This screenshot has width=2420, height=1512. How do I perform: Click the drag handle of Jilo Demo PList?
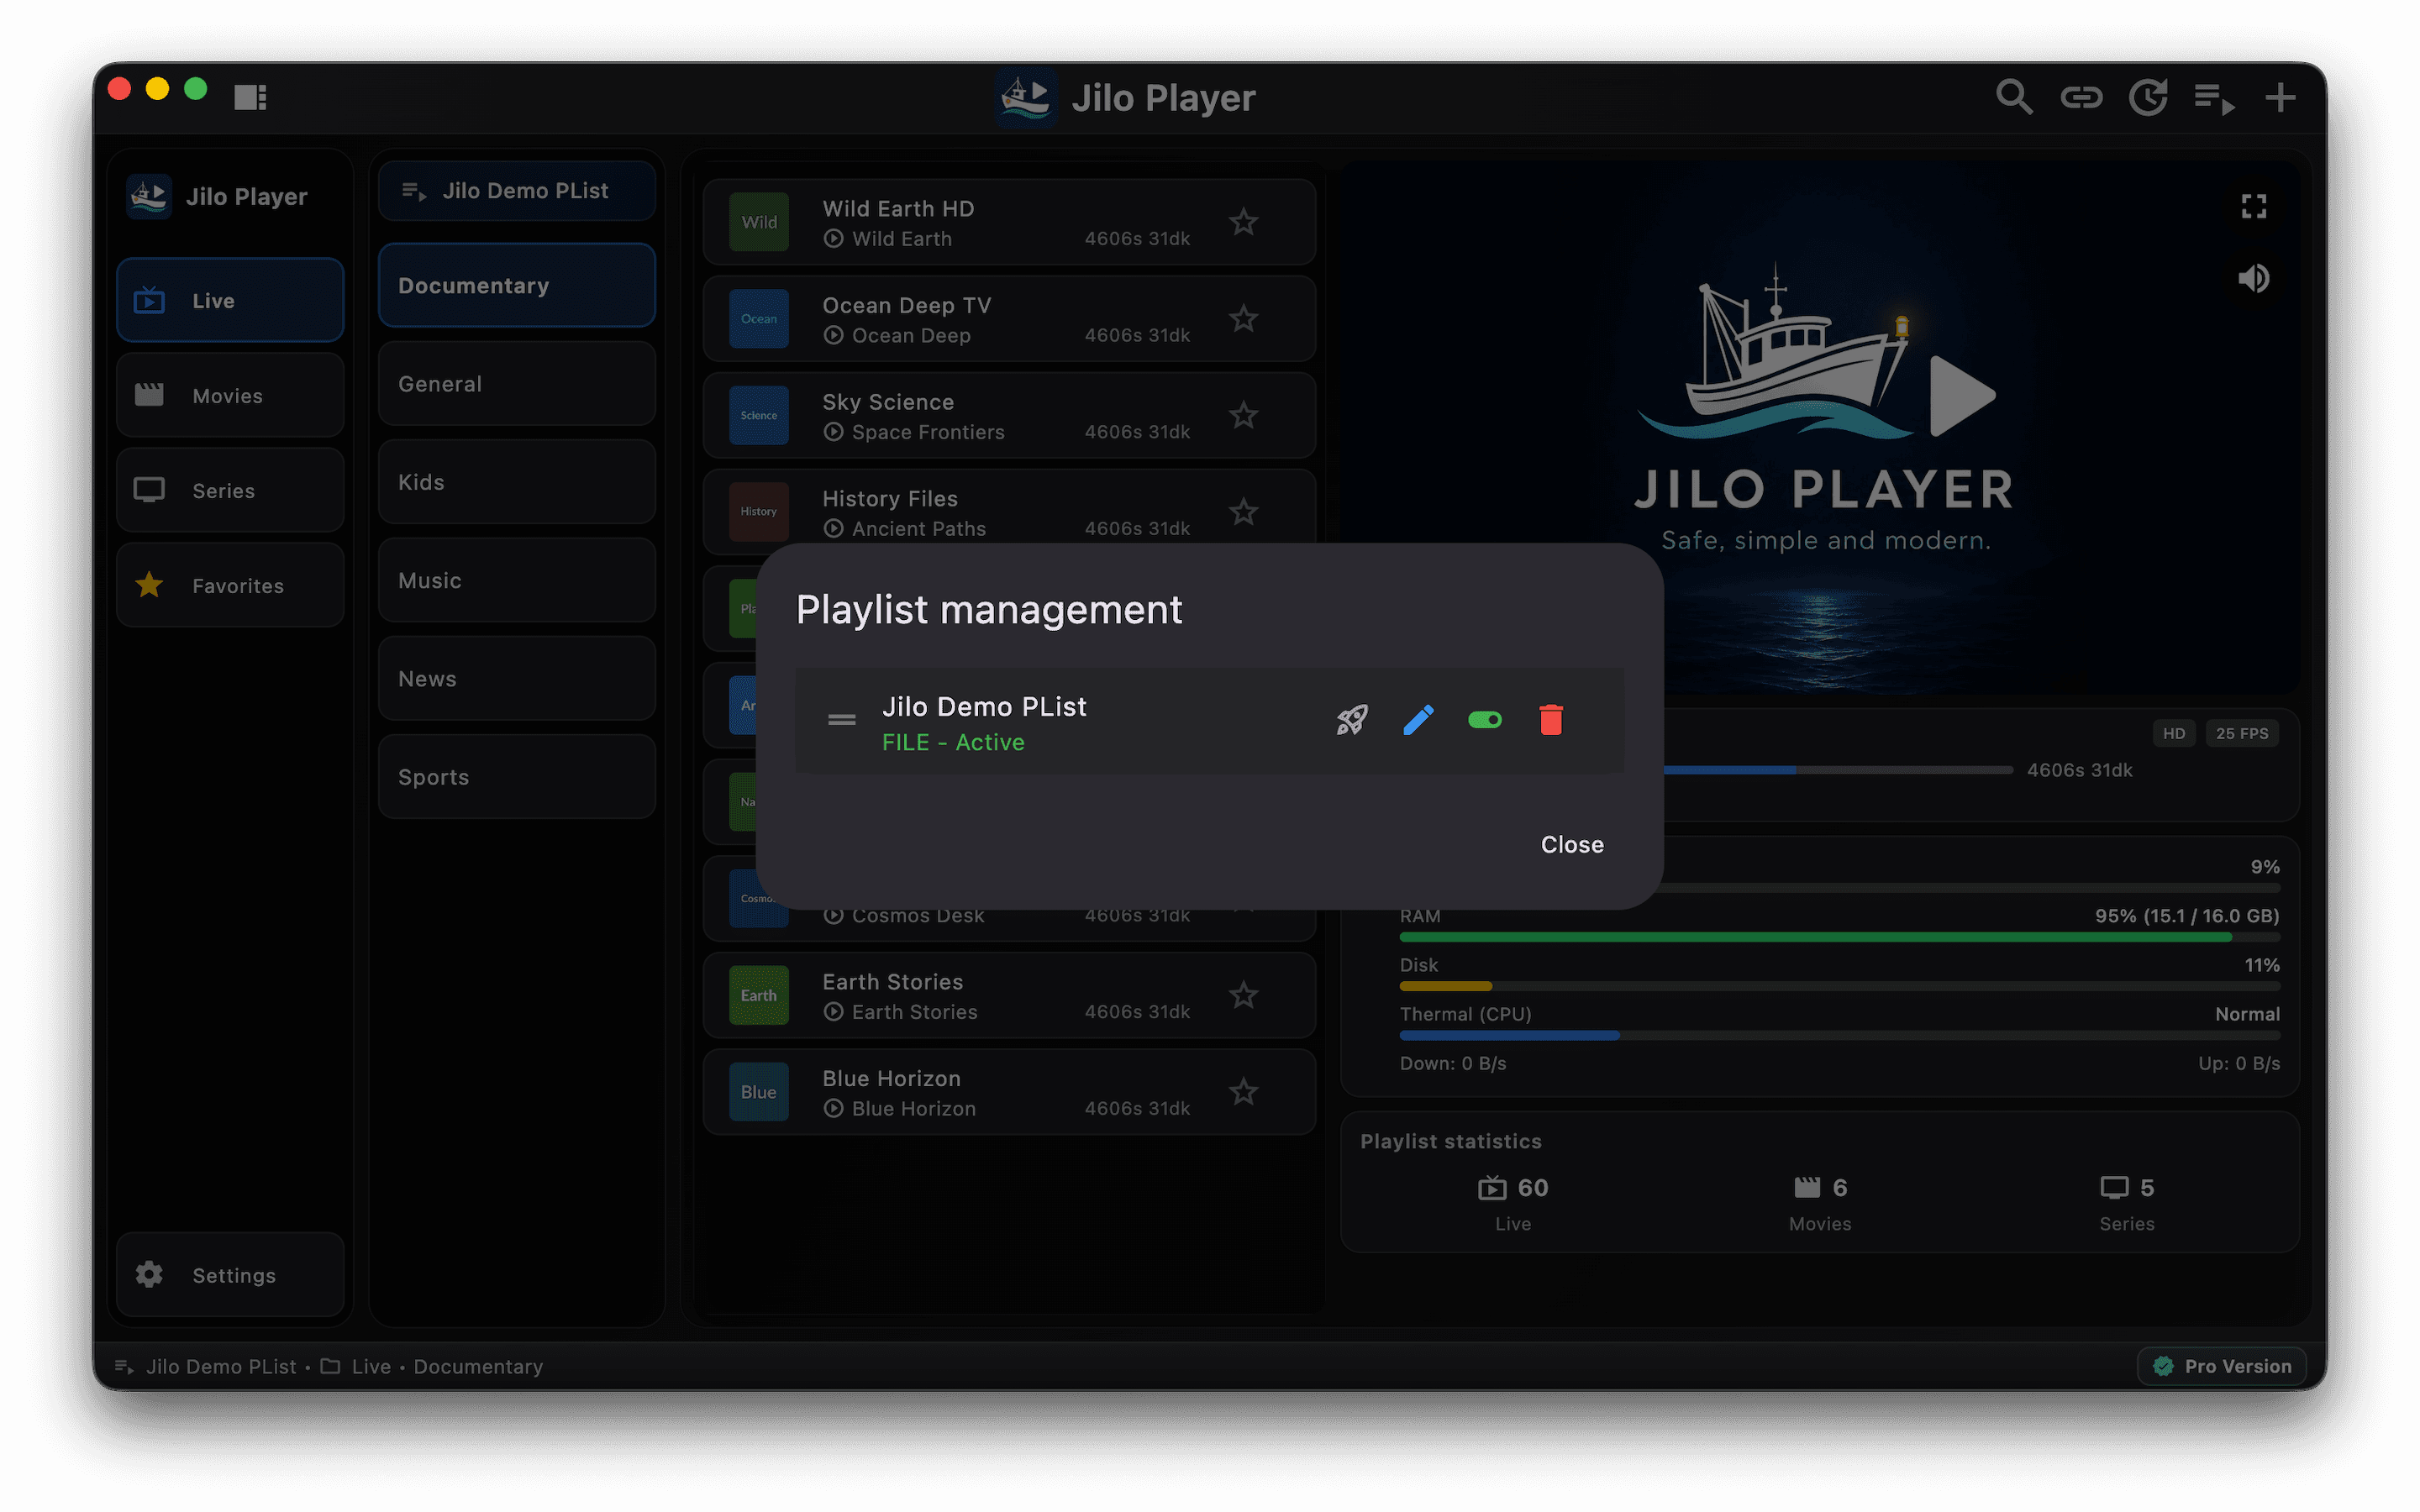842,720
